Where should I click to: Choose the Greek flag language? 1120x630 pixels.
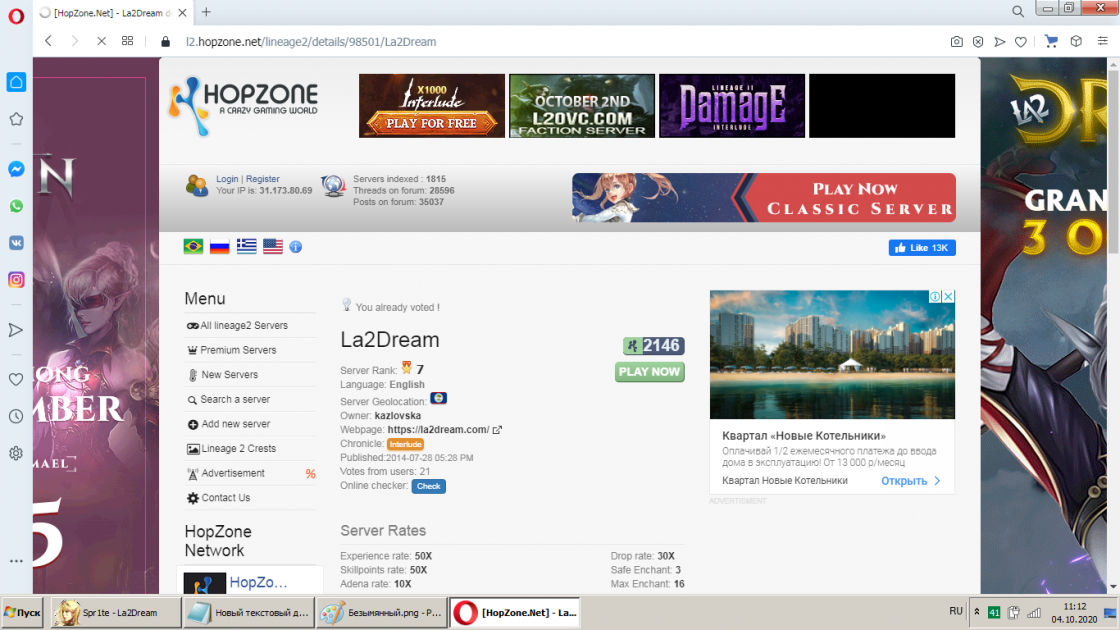[x=246, y=247]
